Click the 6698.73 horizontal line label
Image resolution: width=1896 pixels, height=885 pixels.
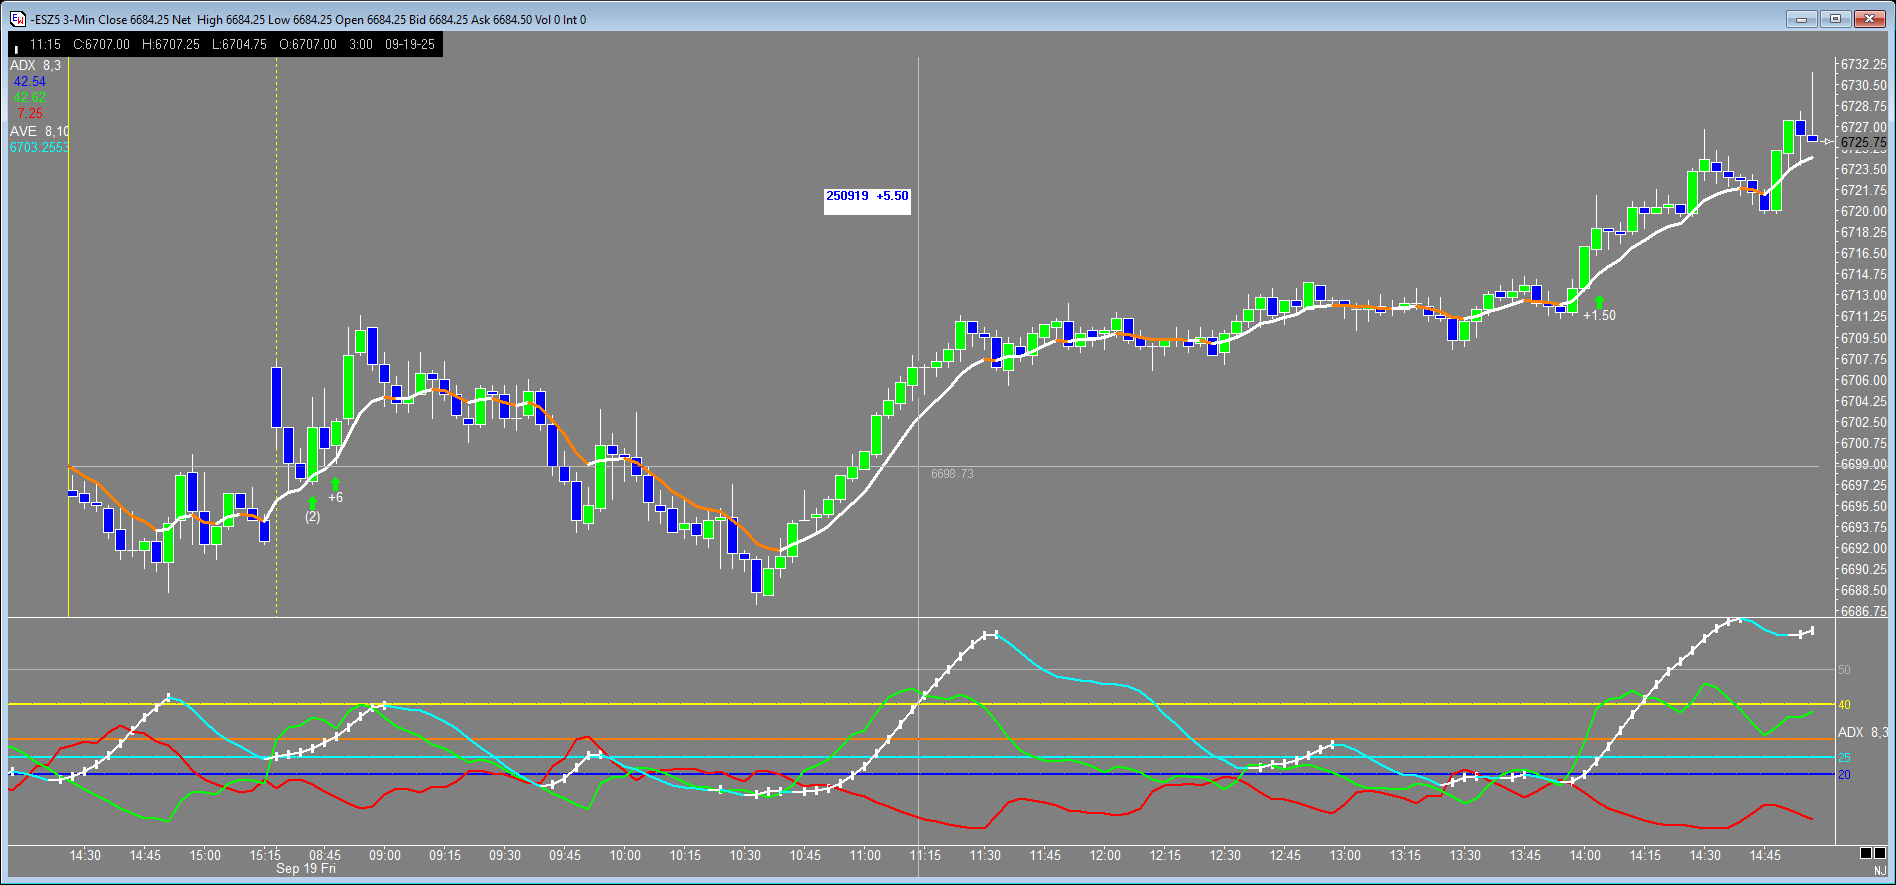click(951, 474)
